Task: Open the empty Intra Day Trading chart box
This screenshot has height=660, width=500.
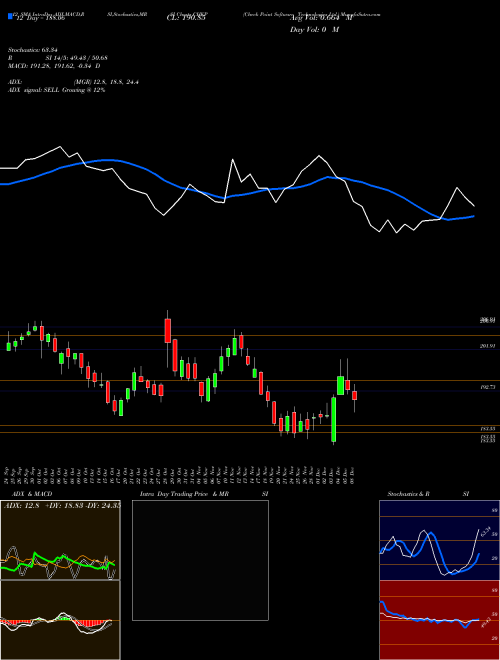Action: pyautogui.click(x=200, y=560)
